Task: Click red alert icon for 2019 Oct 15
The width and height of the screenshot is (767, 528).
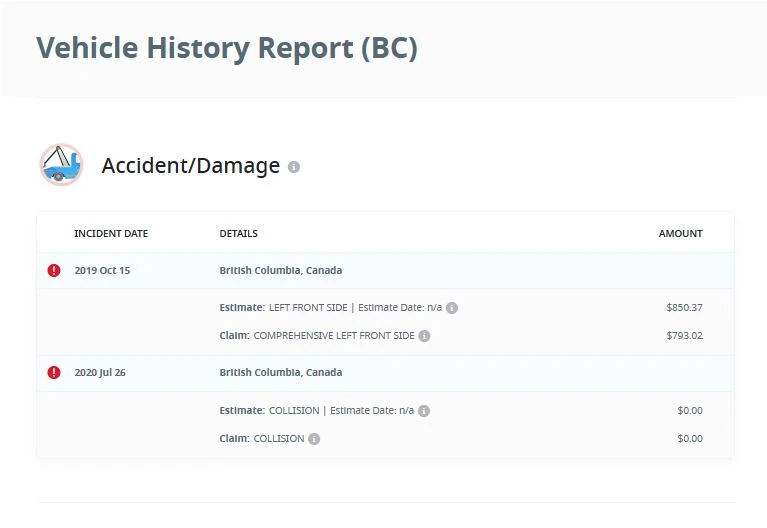Action: point(54,270)
